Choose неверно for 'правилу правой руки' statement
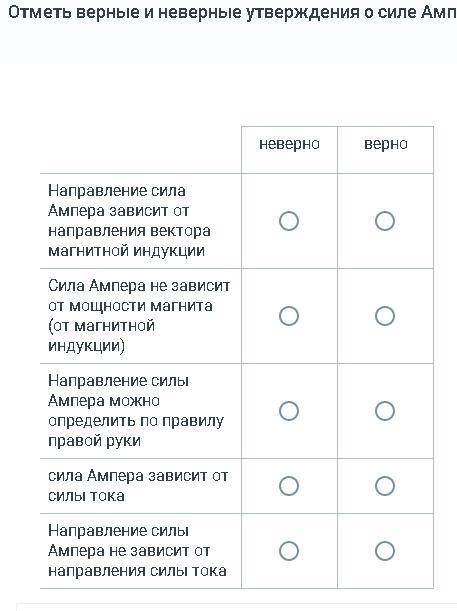Image resolution: width=457 pixels, height=611 pixels. [x=289, y=411]
